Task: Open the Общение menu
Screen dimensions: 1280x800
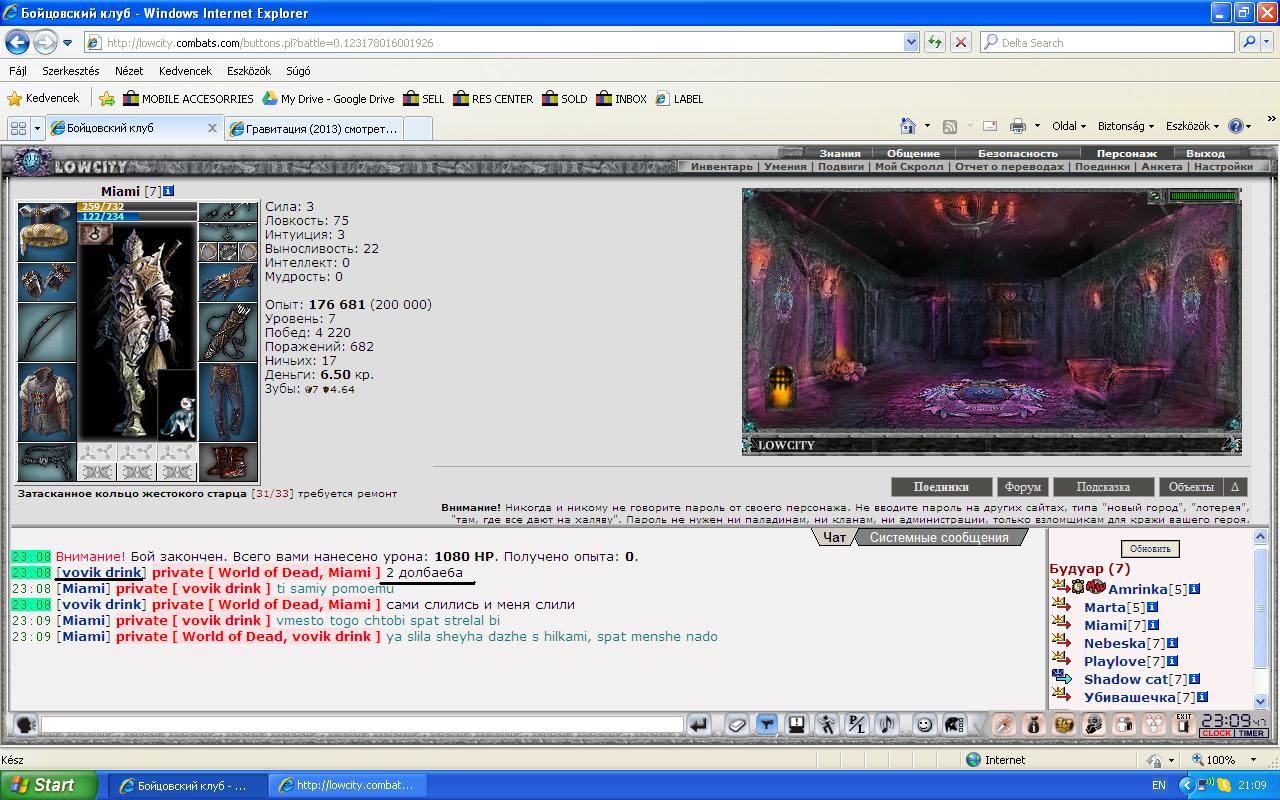Action: (913, 153)
